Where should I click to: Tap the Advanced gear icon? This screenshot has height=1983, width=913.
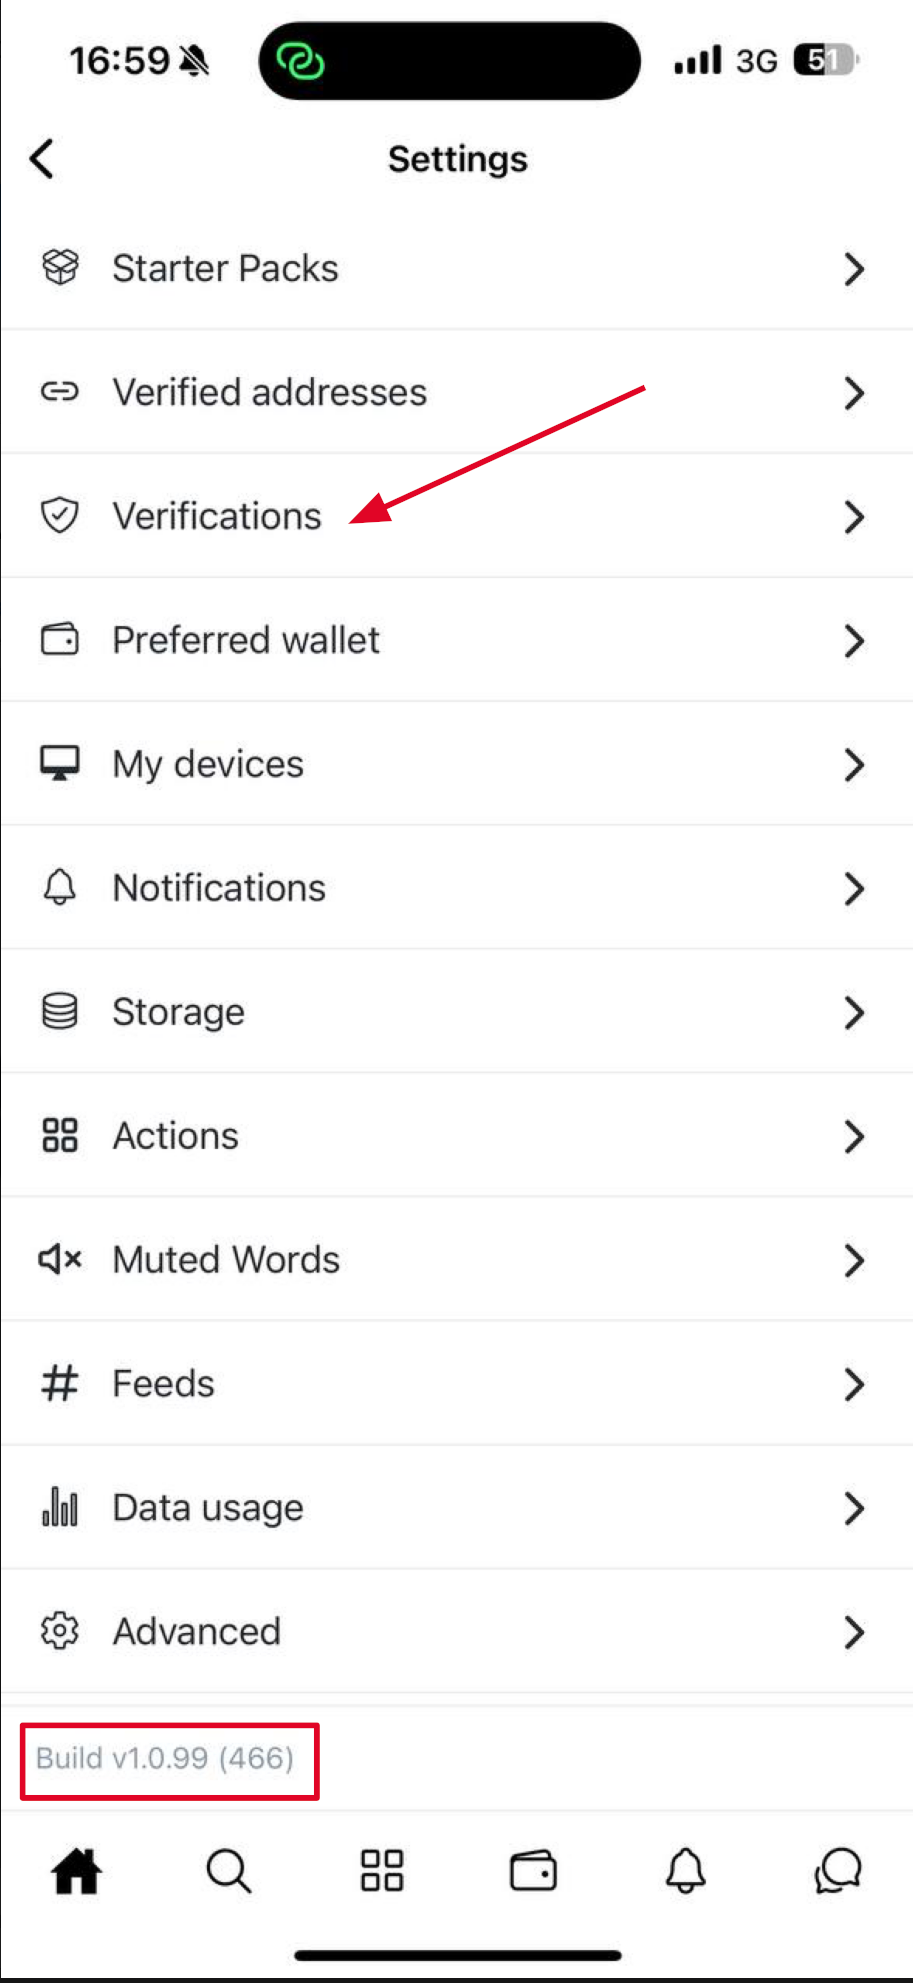[60, 1631]
